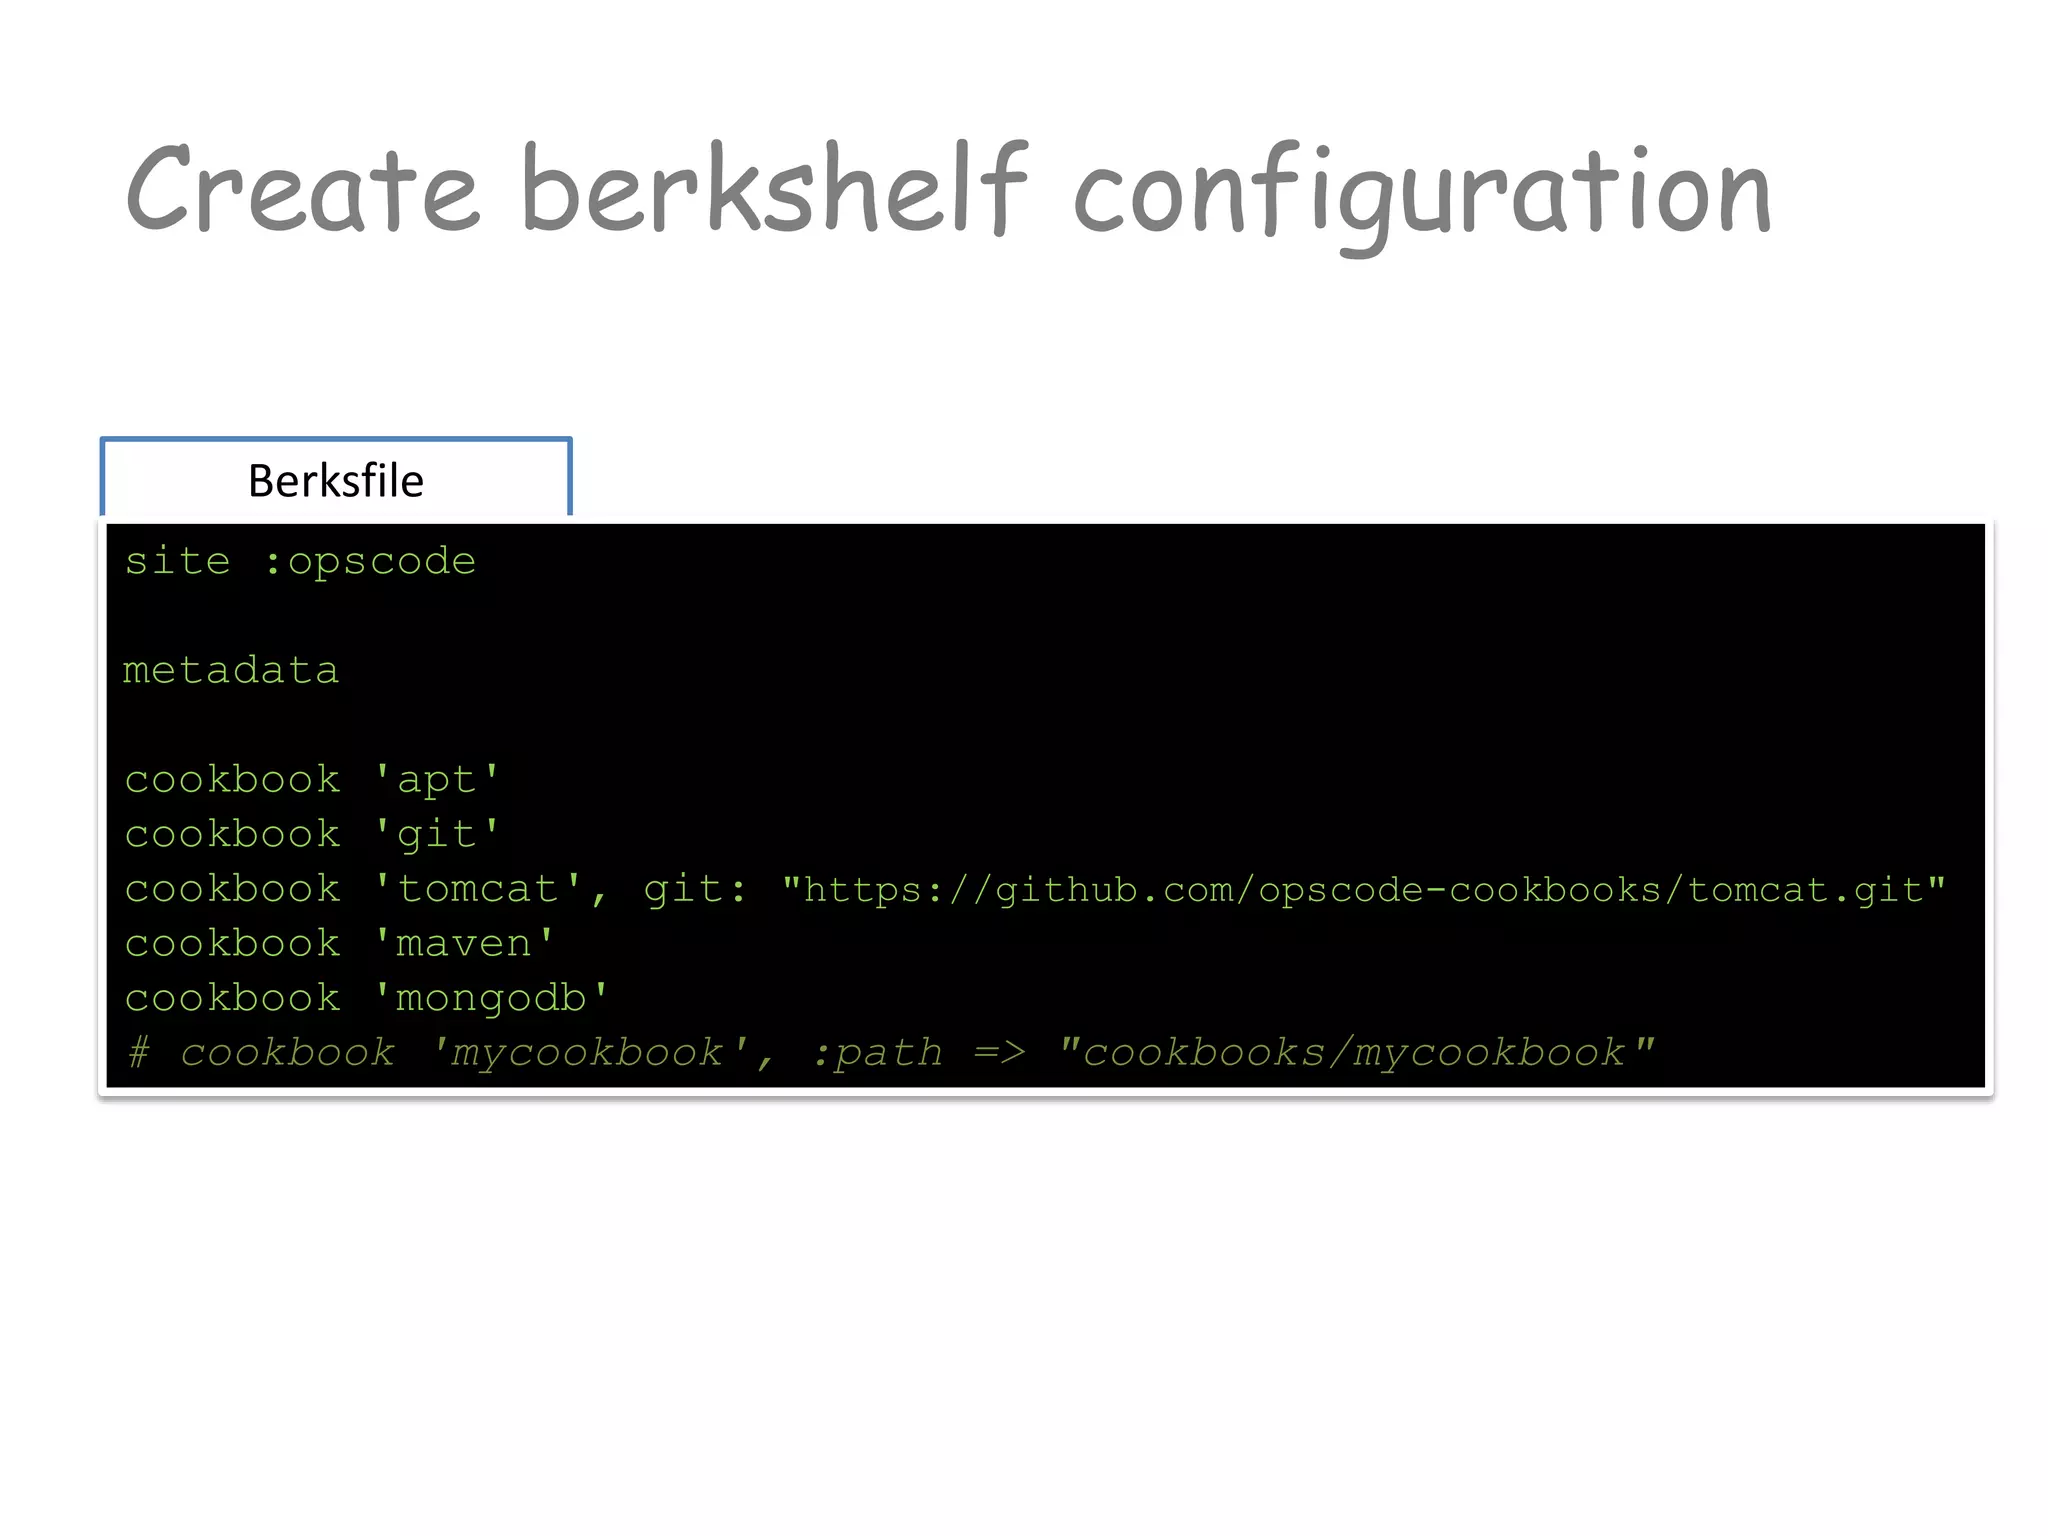Click the "=>" arrow in the comment
Viewport: 2048px width, 1536px height.
1000,1053
